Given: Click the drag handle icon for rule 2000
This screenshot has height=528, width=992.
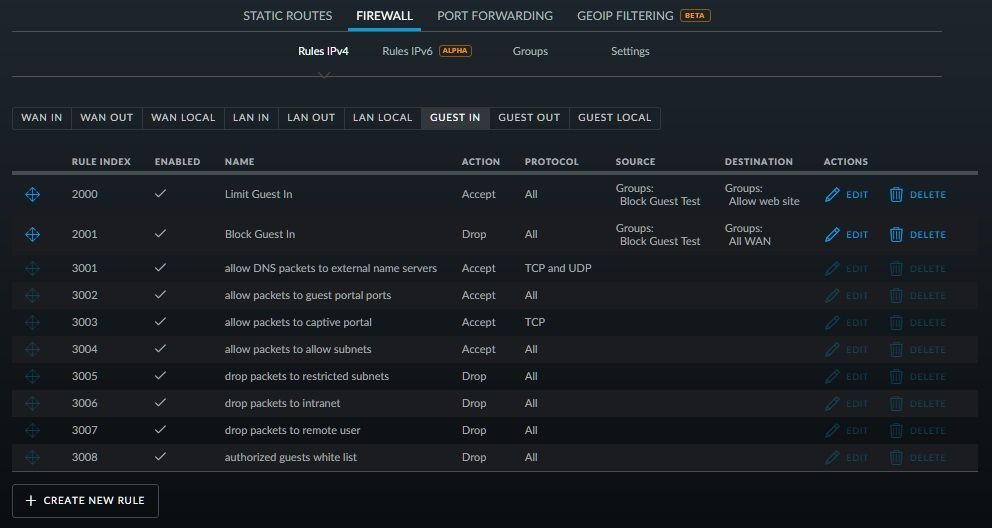Looking at the screenshot, I should [32, 195].
